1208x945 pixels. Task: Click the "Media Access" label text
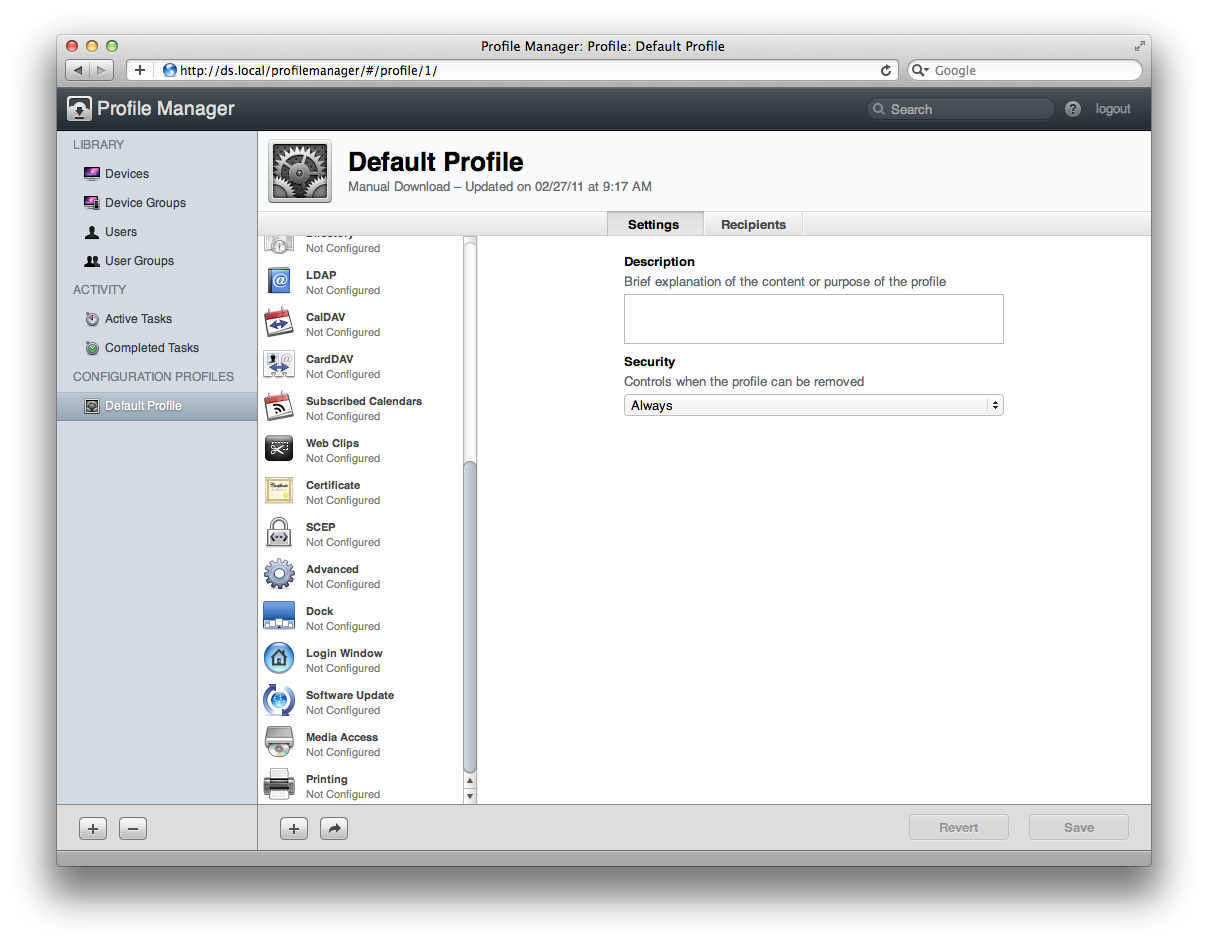coord(342,737)
